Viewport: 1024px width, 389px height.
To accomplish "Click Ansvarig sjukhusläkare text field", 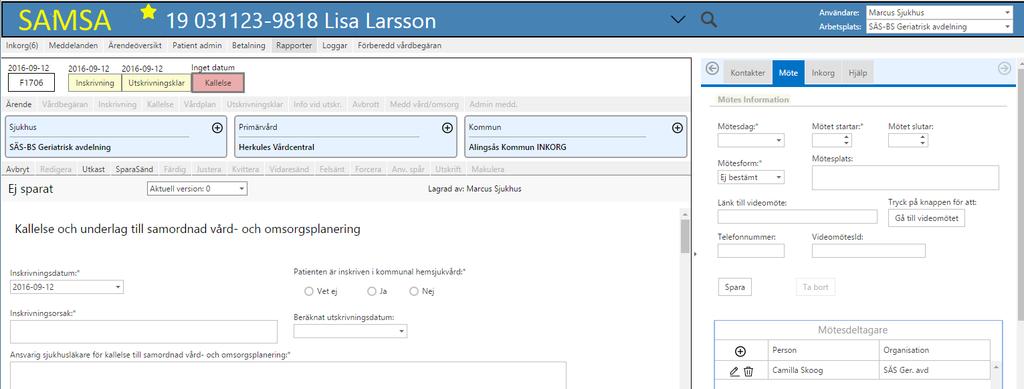I will [288, 375].
